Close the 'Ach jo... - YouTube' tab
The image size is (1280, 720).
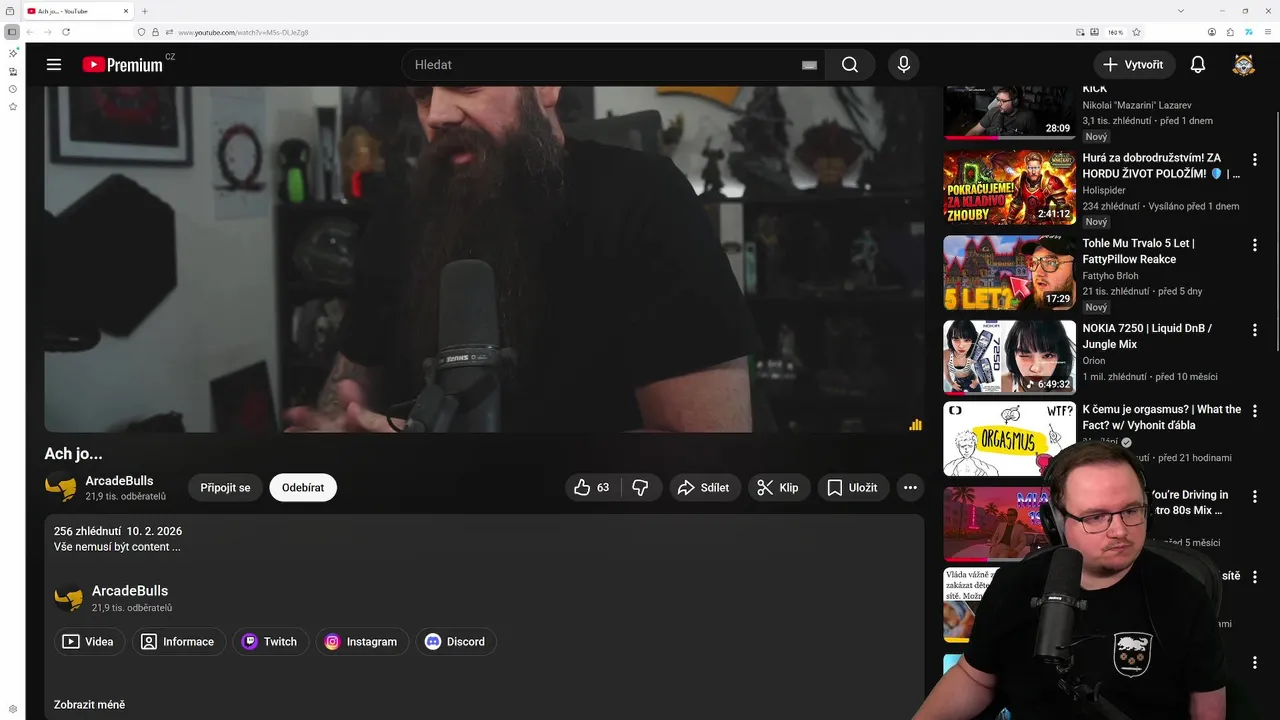pos(126,11)
